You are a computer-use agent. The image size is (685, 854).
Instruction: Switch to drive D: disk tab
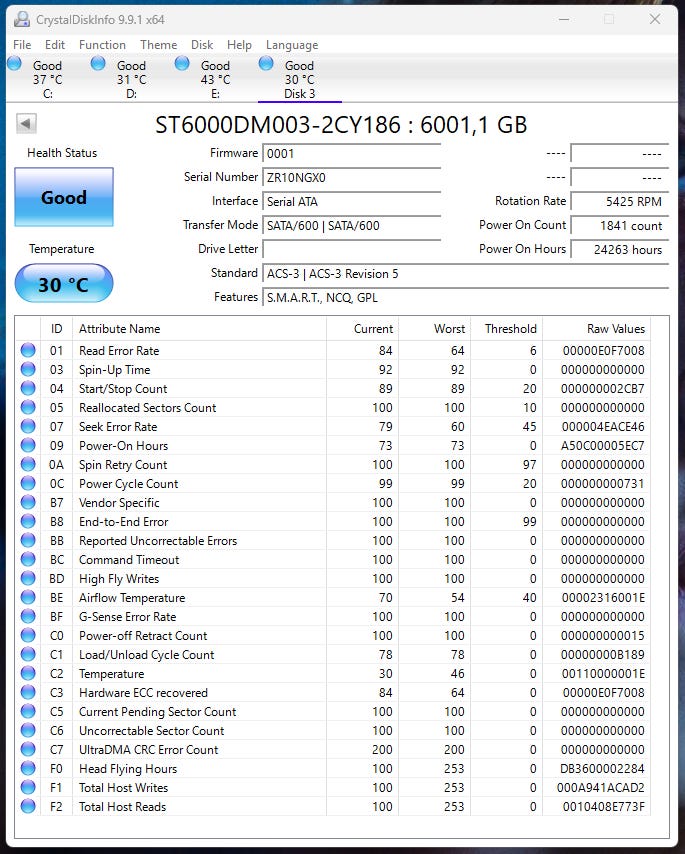pos(131,80)
